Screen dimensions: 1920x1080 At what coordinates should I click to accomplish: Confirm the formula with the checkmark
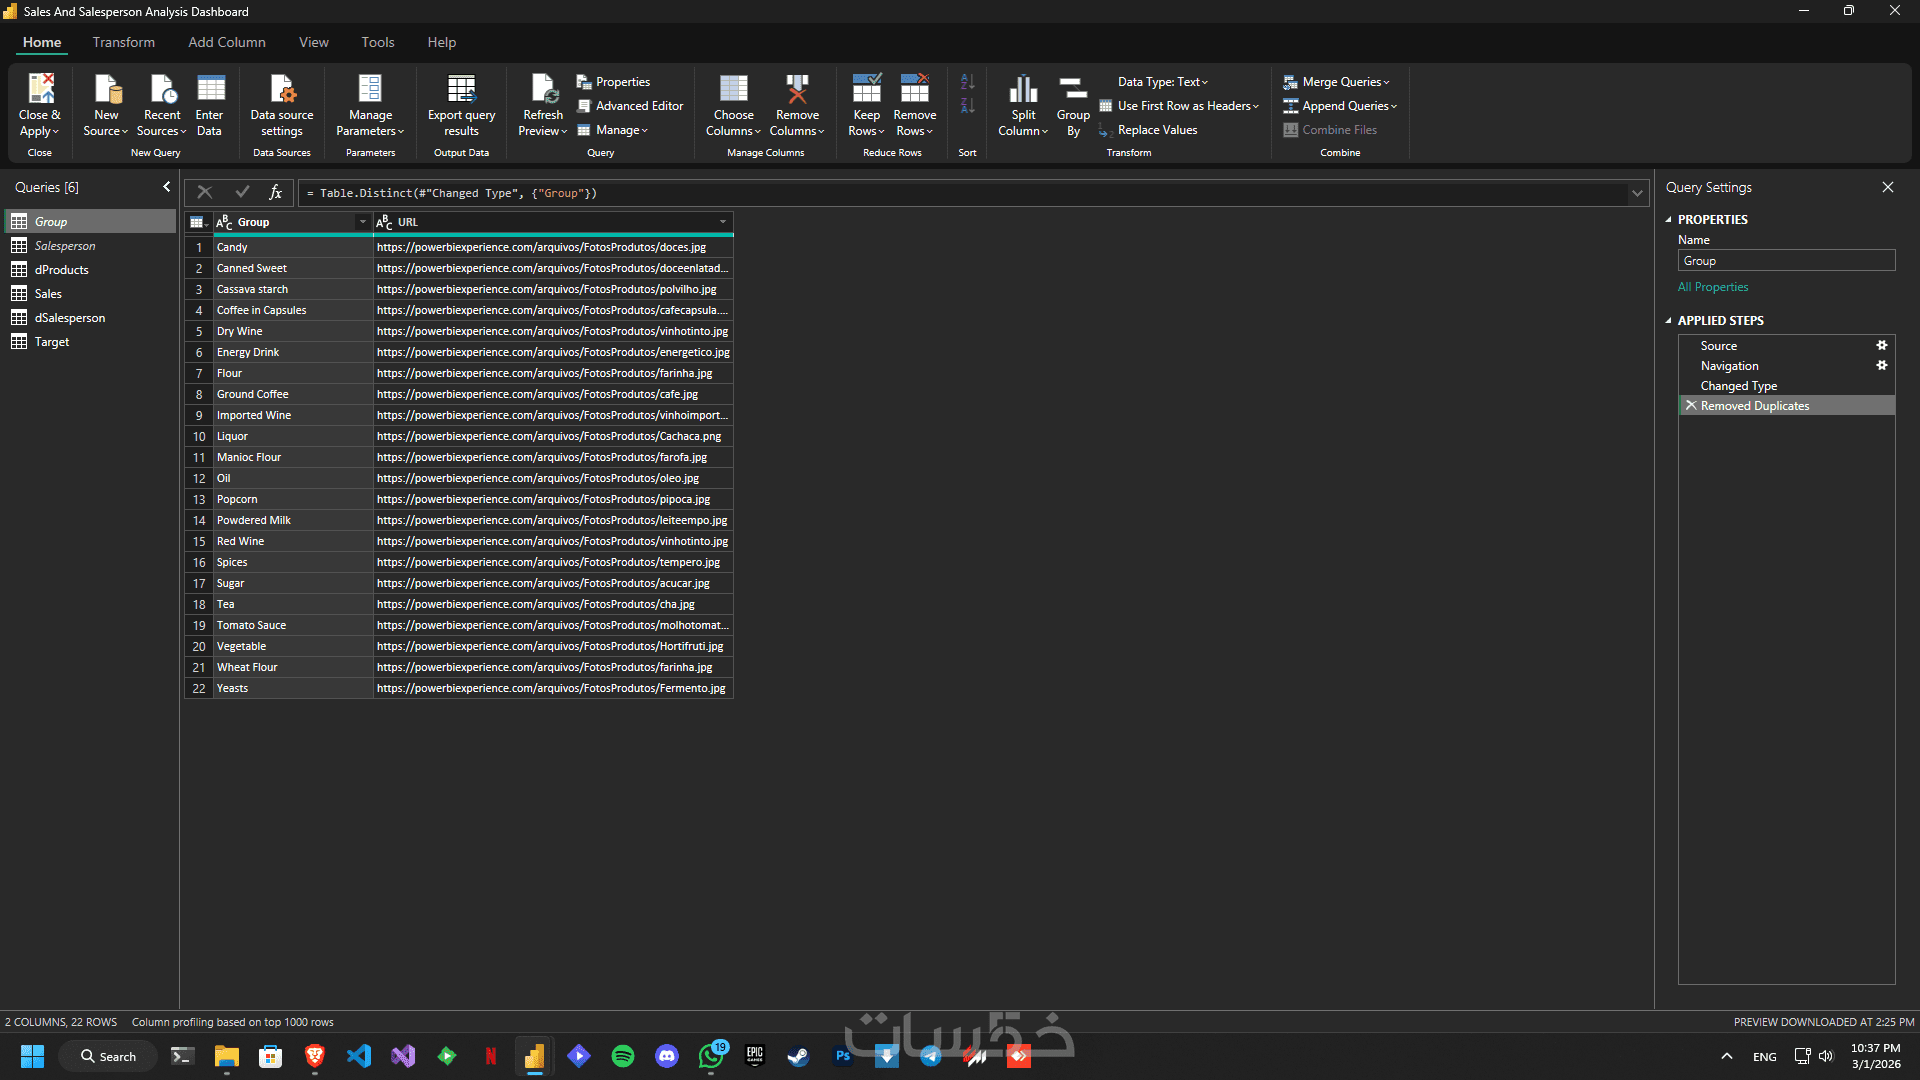[x=242, y=193]
